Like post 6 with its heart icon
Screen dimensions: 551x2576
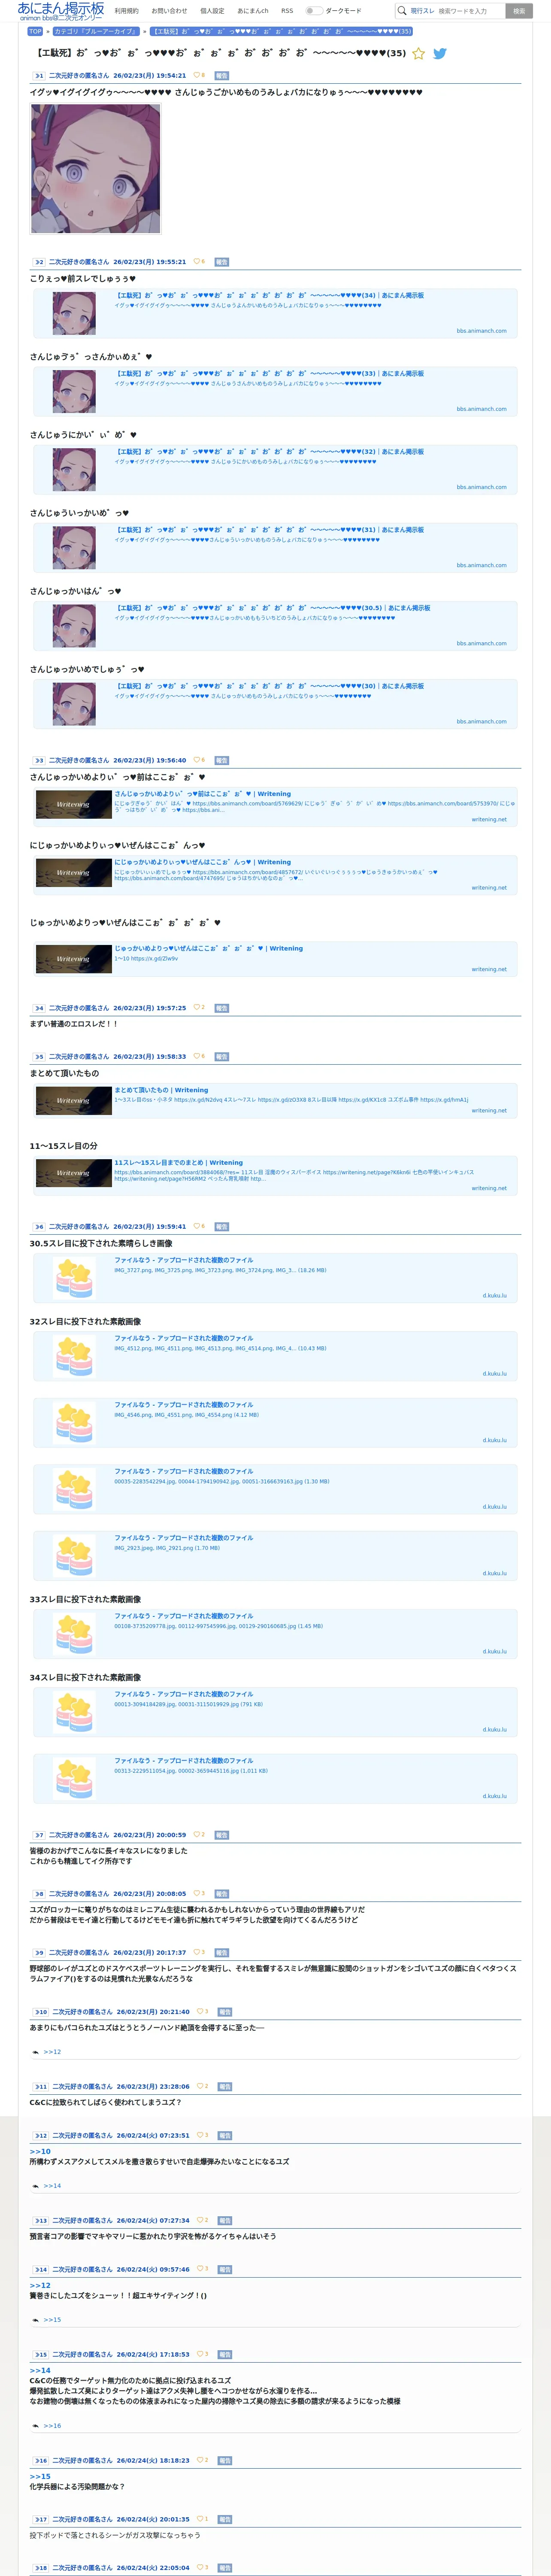196,1226
